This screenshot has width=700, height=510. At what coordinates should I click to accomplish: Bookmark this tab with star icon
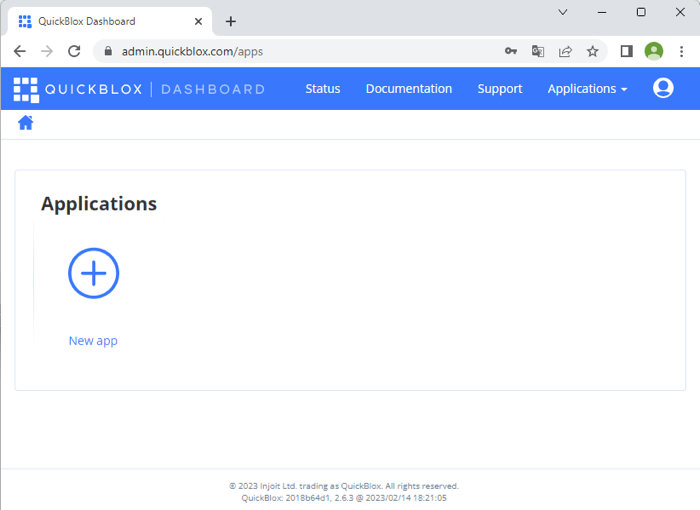point(592,51)
